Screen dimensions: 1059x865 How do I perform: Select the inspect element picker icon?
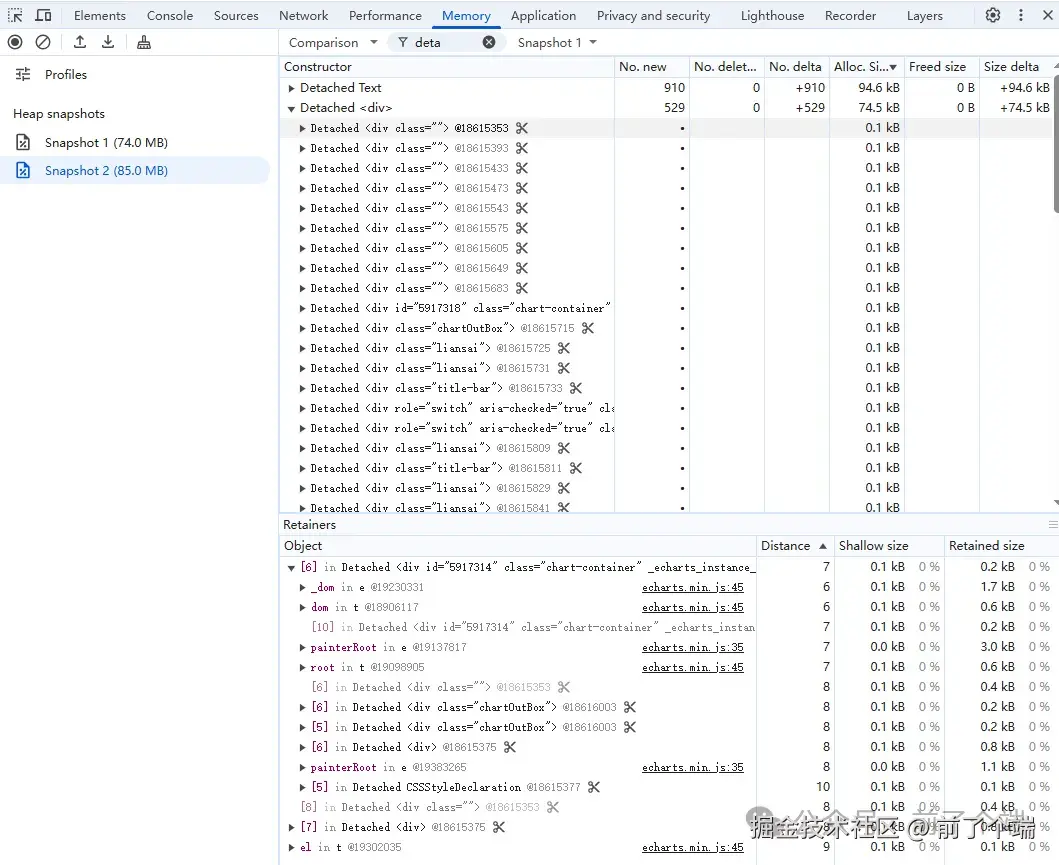15,15
